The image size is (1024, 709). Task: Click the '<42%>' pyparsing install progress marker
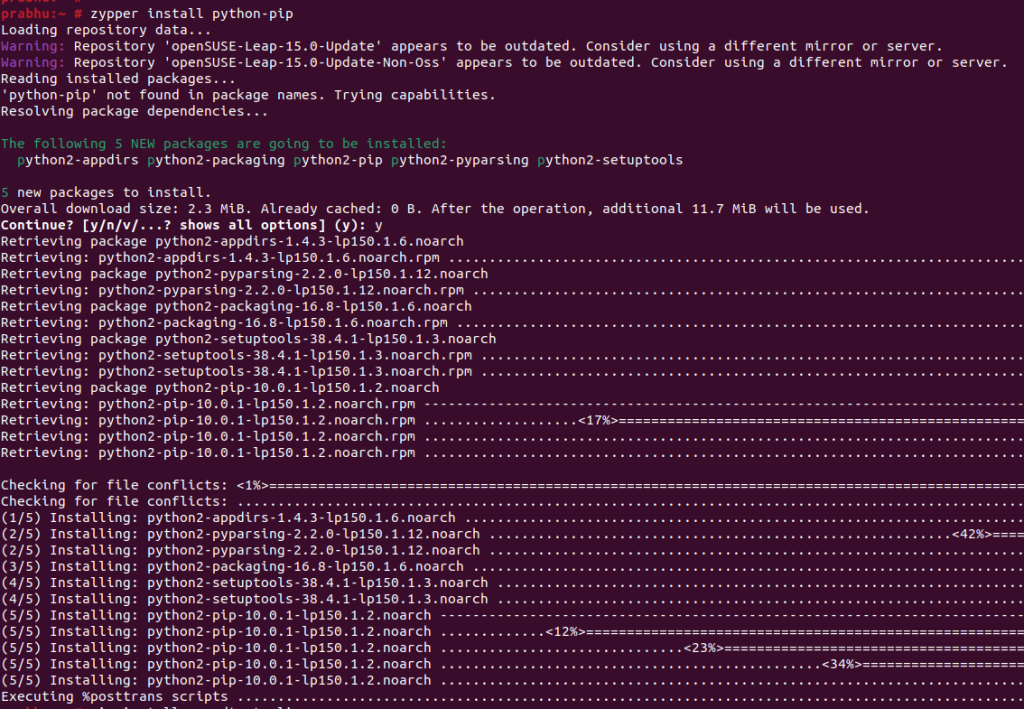(972, 534)
